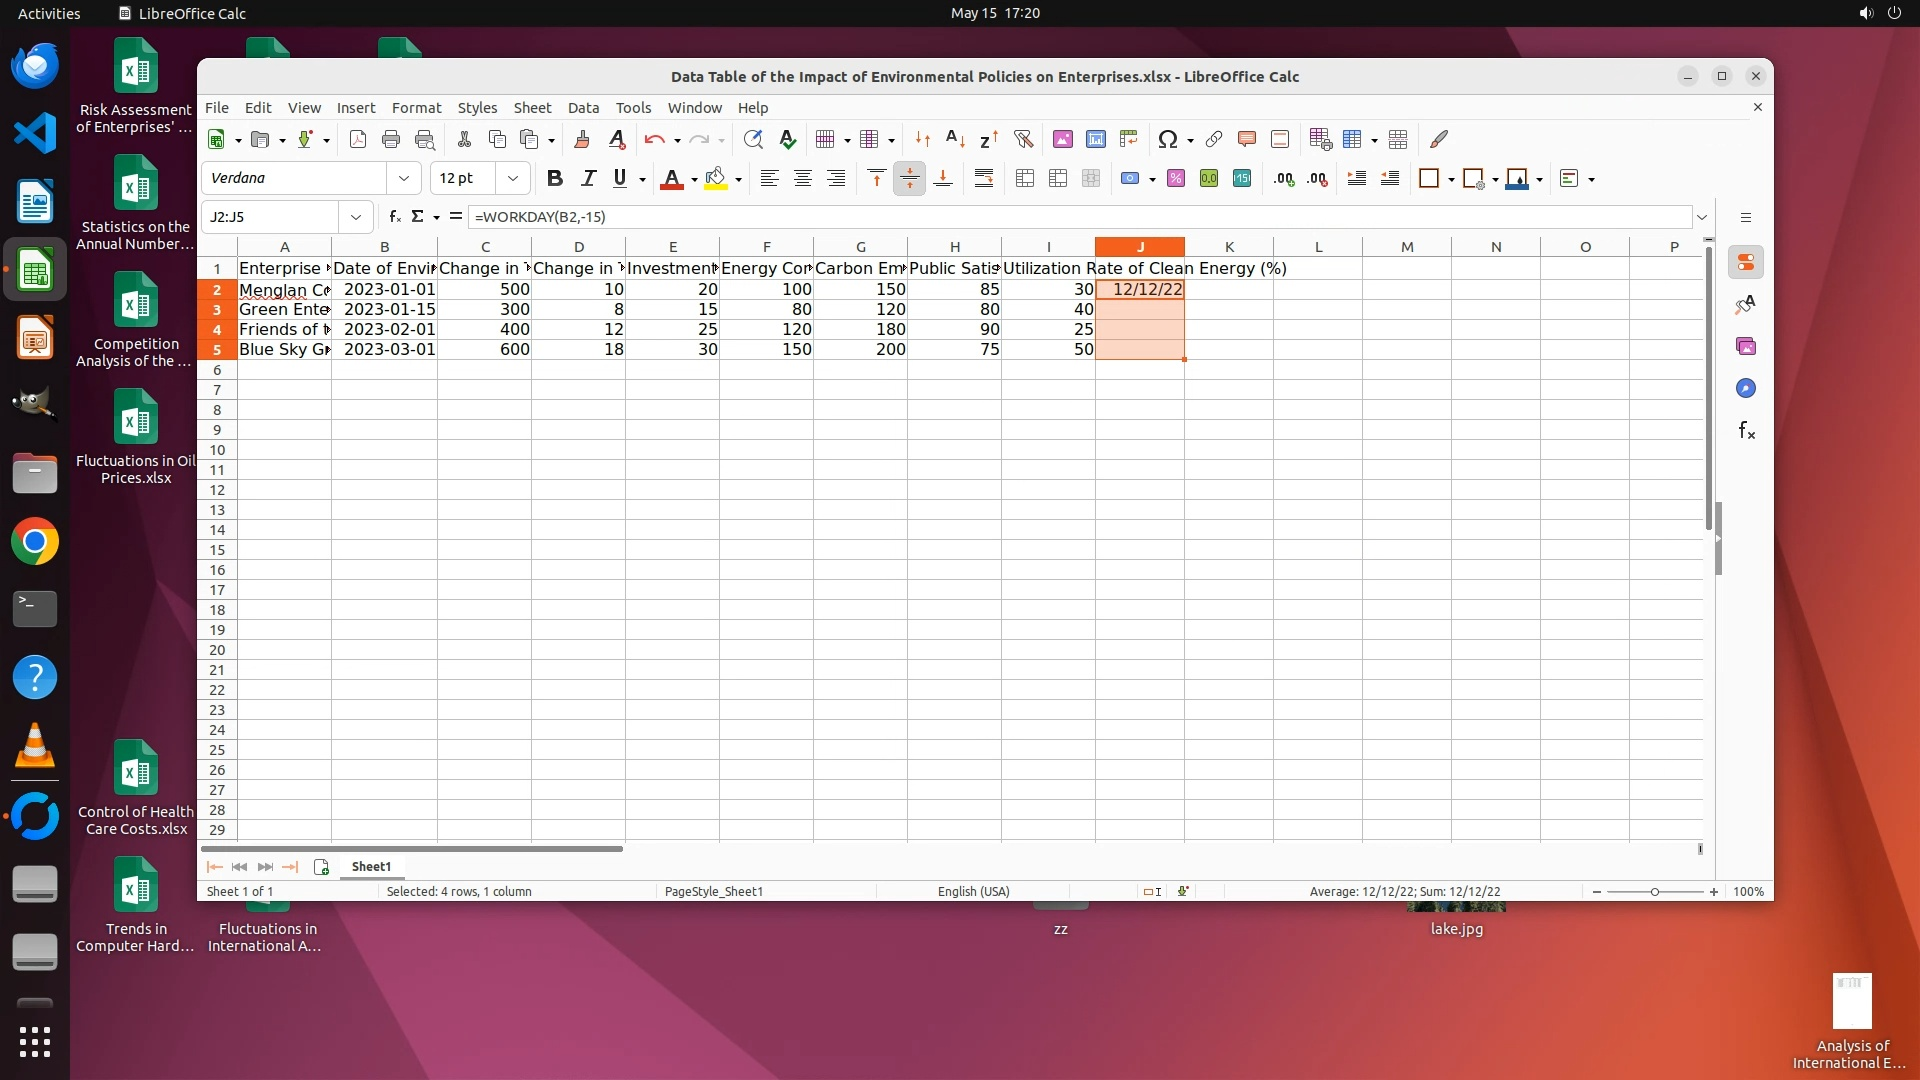The height and width of the screenshot is (1080, 1920).
Task: Select the Sheet1 tab
Action: pyautogui.click(x=371, y=866)
